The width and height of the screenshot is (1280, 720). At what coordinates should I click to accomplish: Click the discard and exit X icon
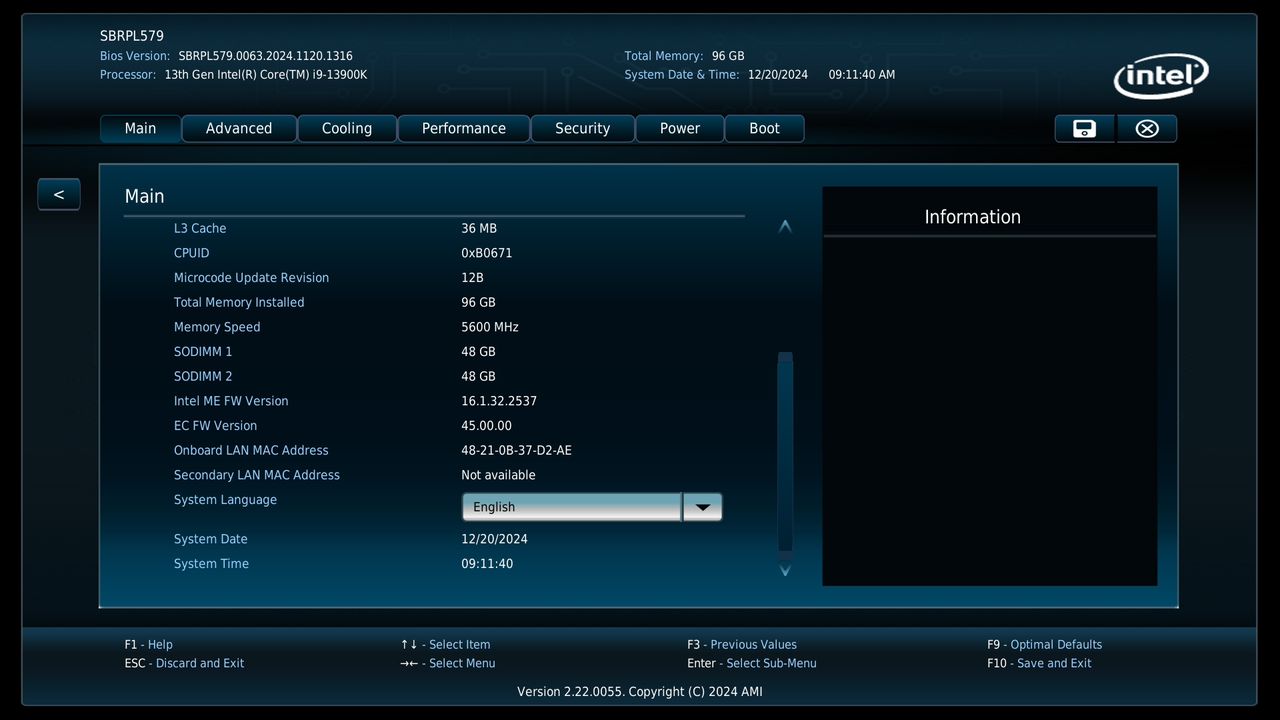click(1147, 128)
